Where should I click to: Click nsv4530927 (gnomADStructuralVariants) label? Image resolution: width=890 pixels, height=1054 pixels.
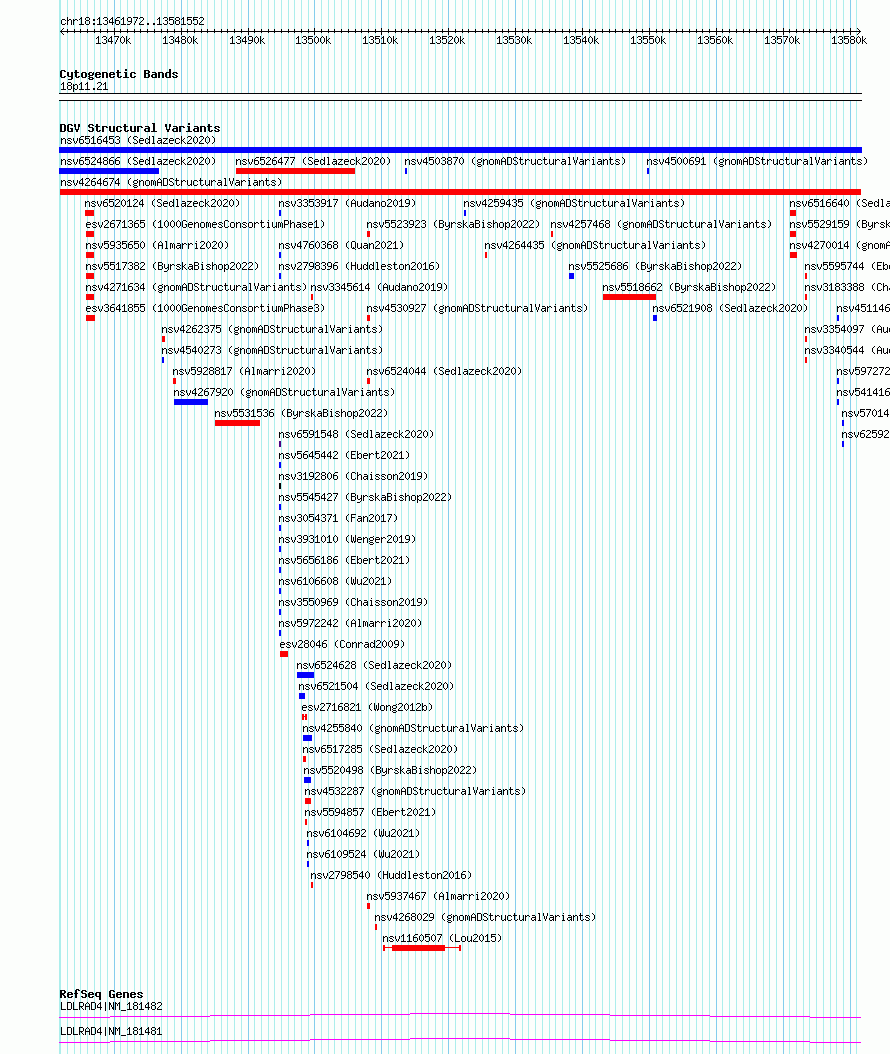(477, 308)
